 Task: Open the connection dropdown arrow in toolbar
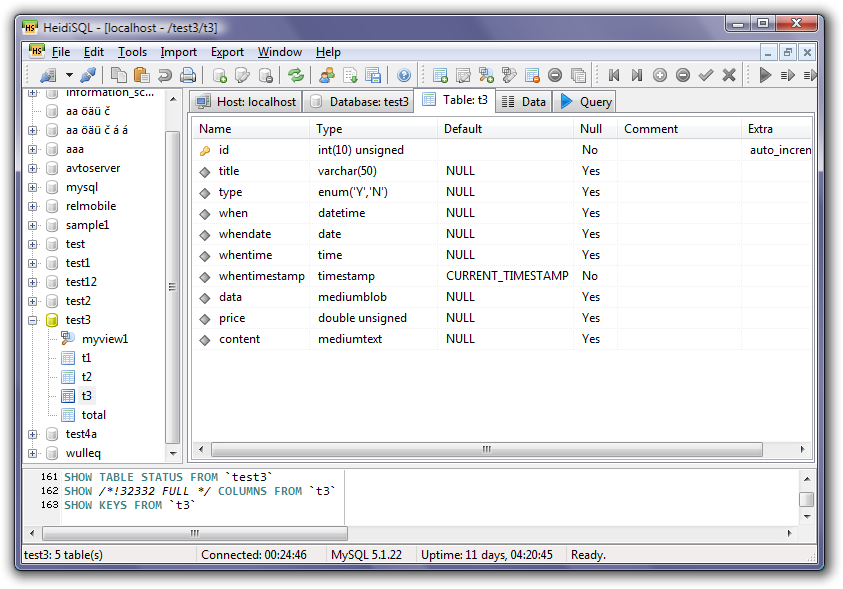[69, 75]
